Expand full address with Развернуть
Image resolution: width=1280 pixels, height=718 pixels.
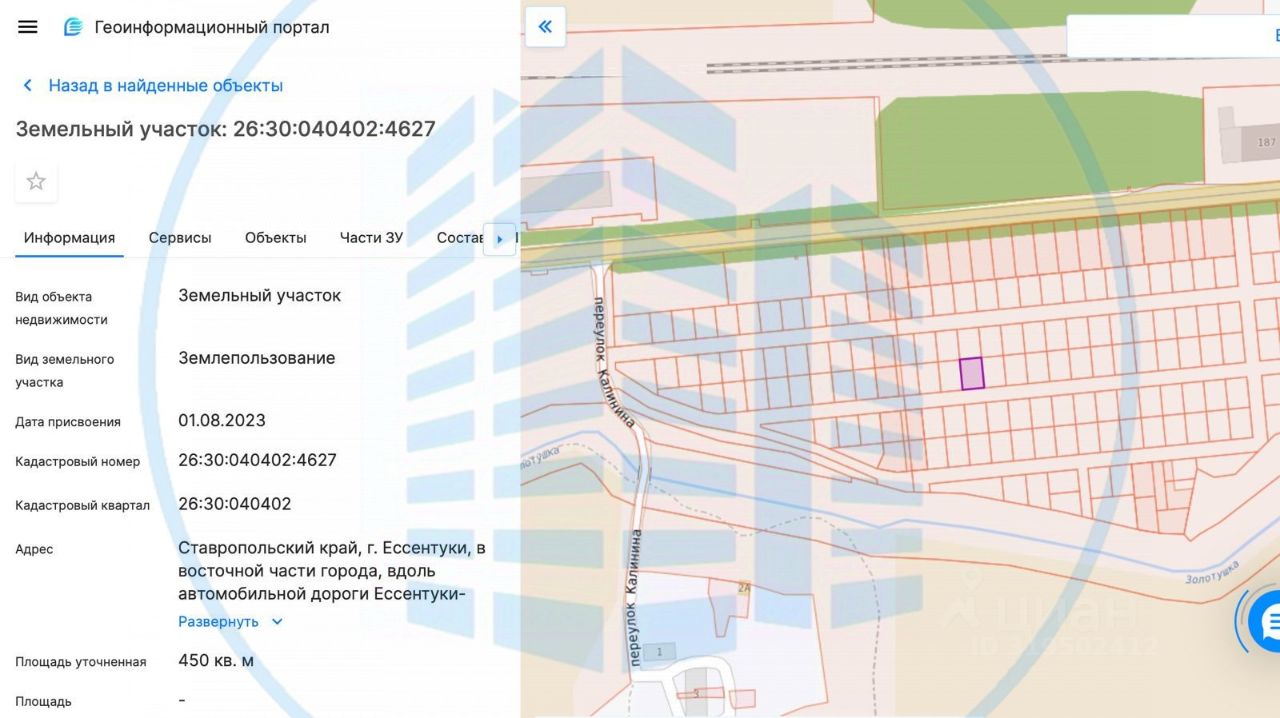pos(218,621)
